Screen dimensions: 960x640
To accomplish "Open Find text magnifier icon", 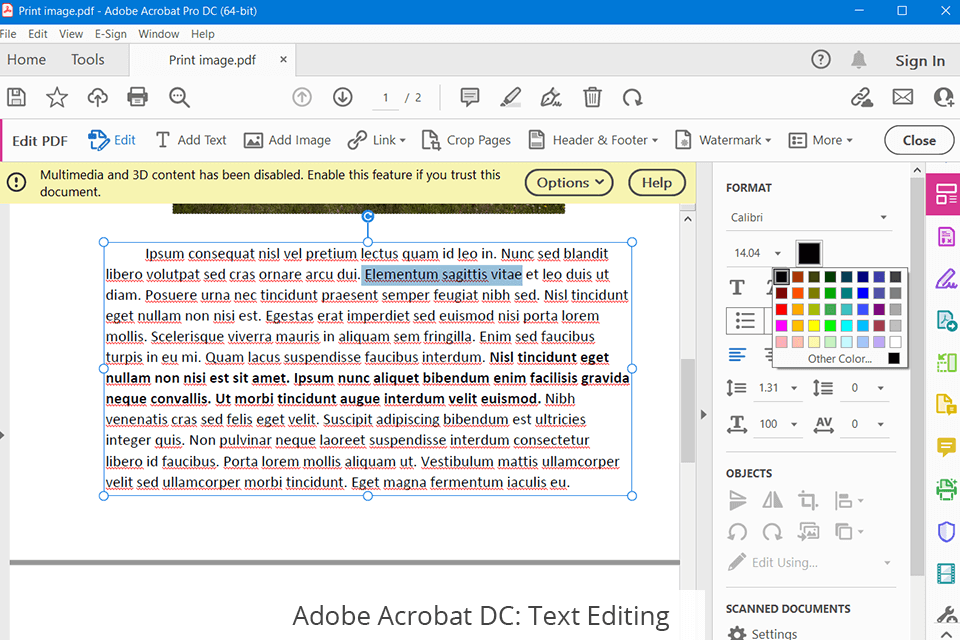I will 179,97.
